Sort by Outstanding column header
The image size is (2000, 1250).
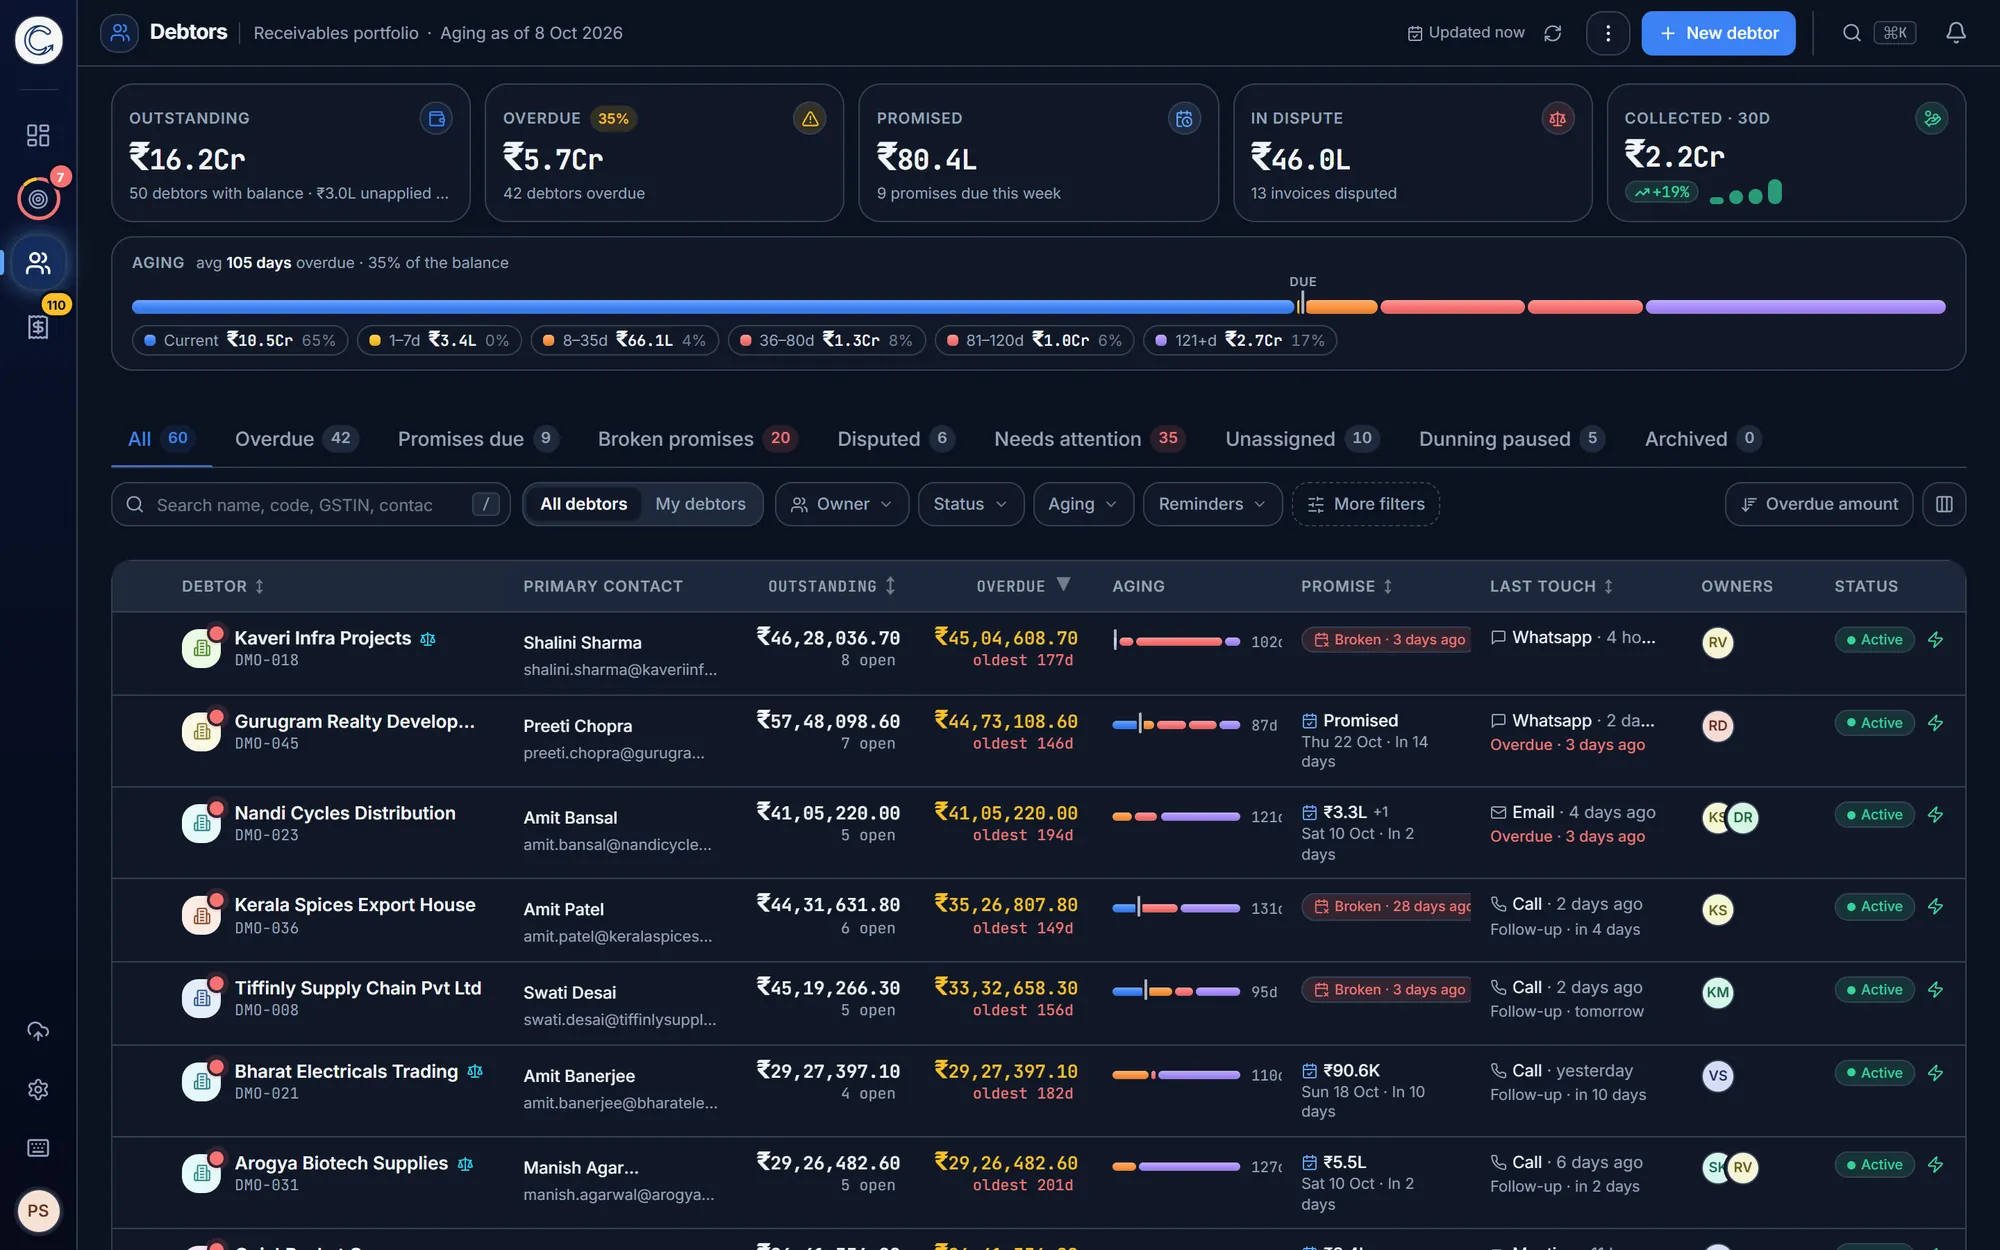[x=831, y=586]
